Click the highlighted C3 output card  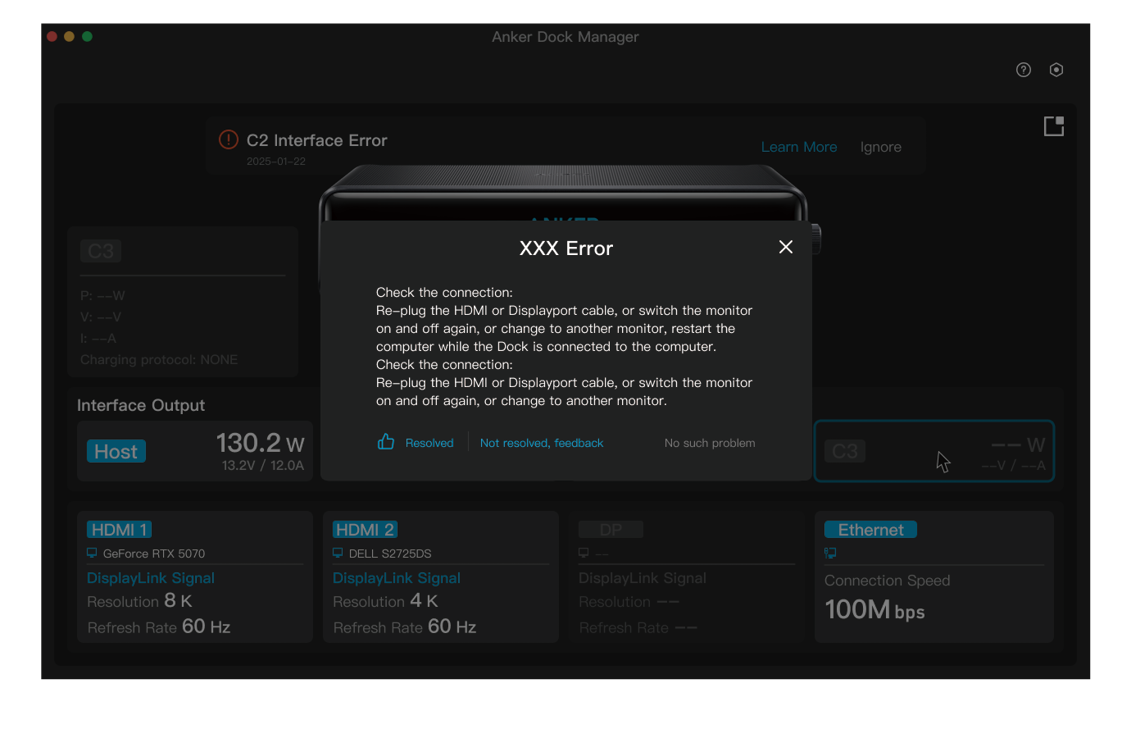coord(934,451)
